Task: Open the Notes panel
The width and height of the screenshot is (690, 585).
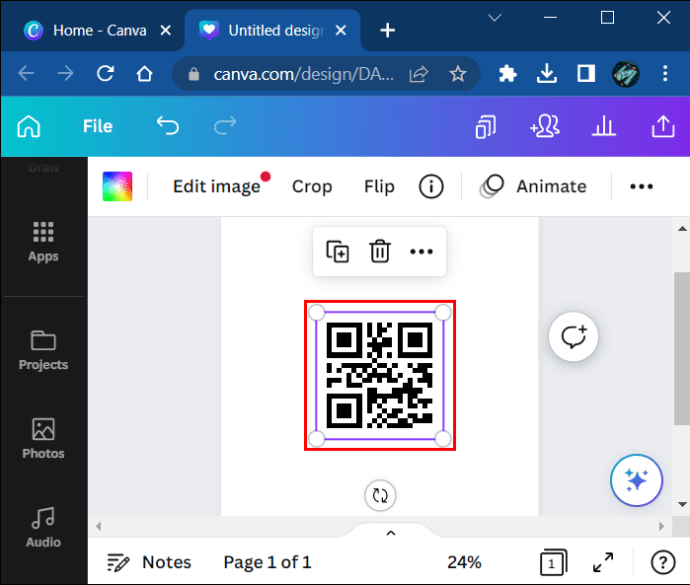Action: pos(149,563)
